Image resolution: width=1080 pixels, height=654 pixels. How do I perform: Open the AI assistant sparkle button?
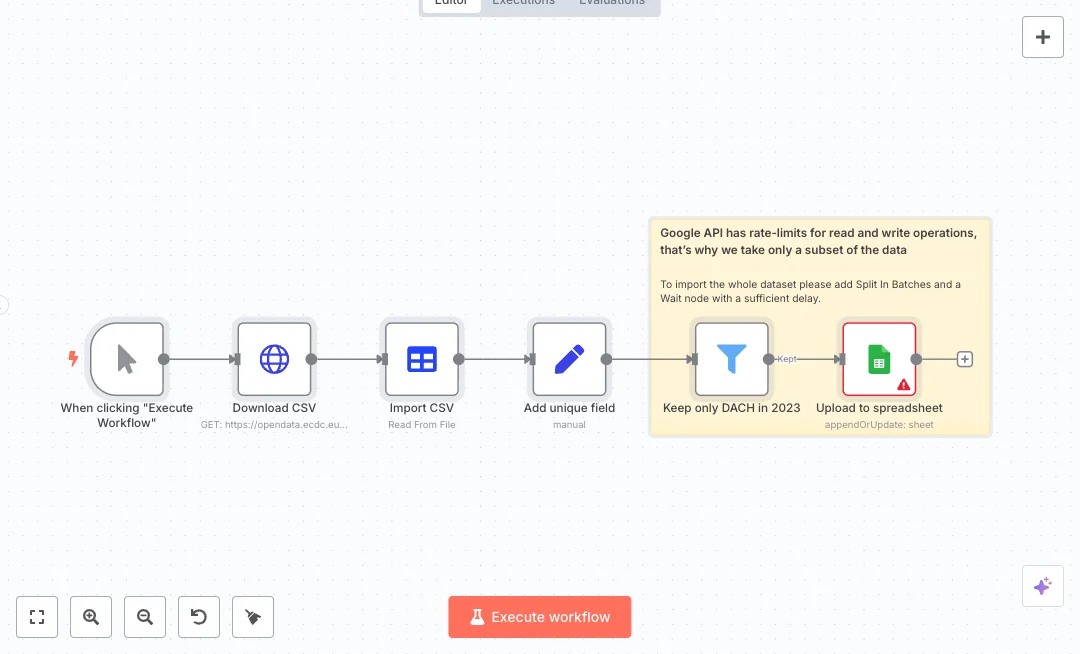point(1042,586)
